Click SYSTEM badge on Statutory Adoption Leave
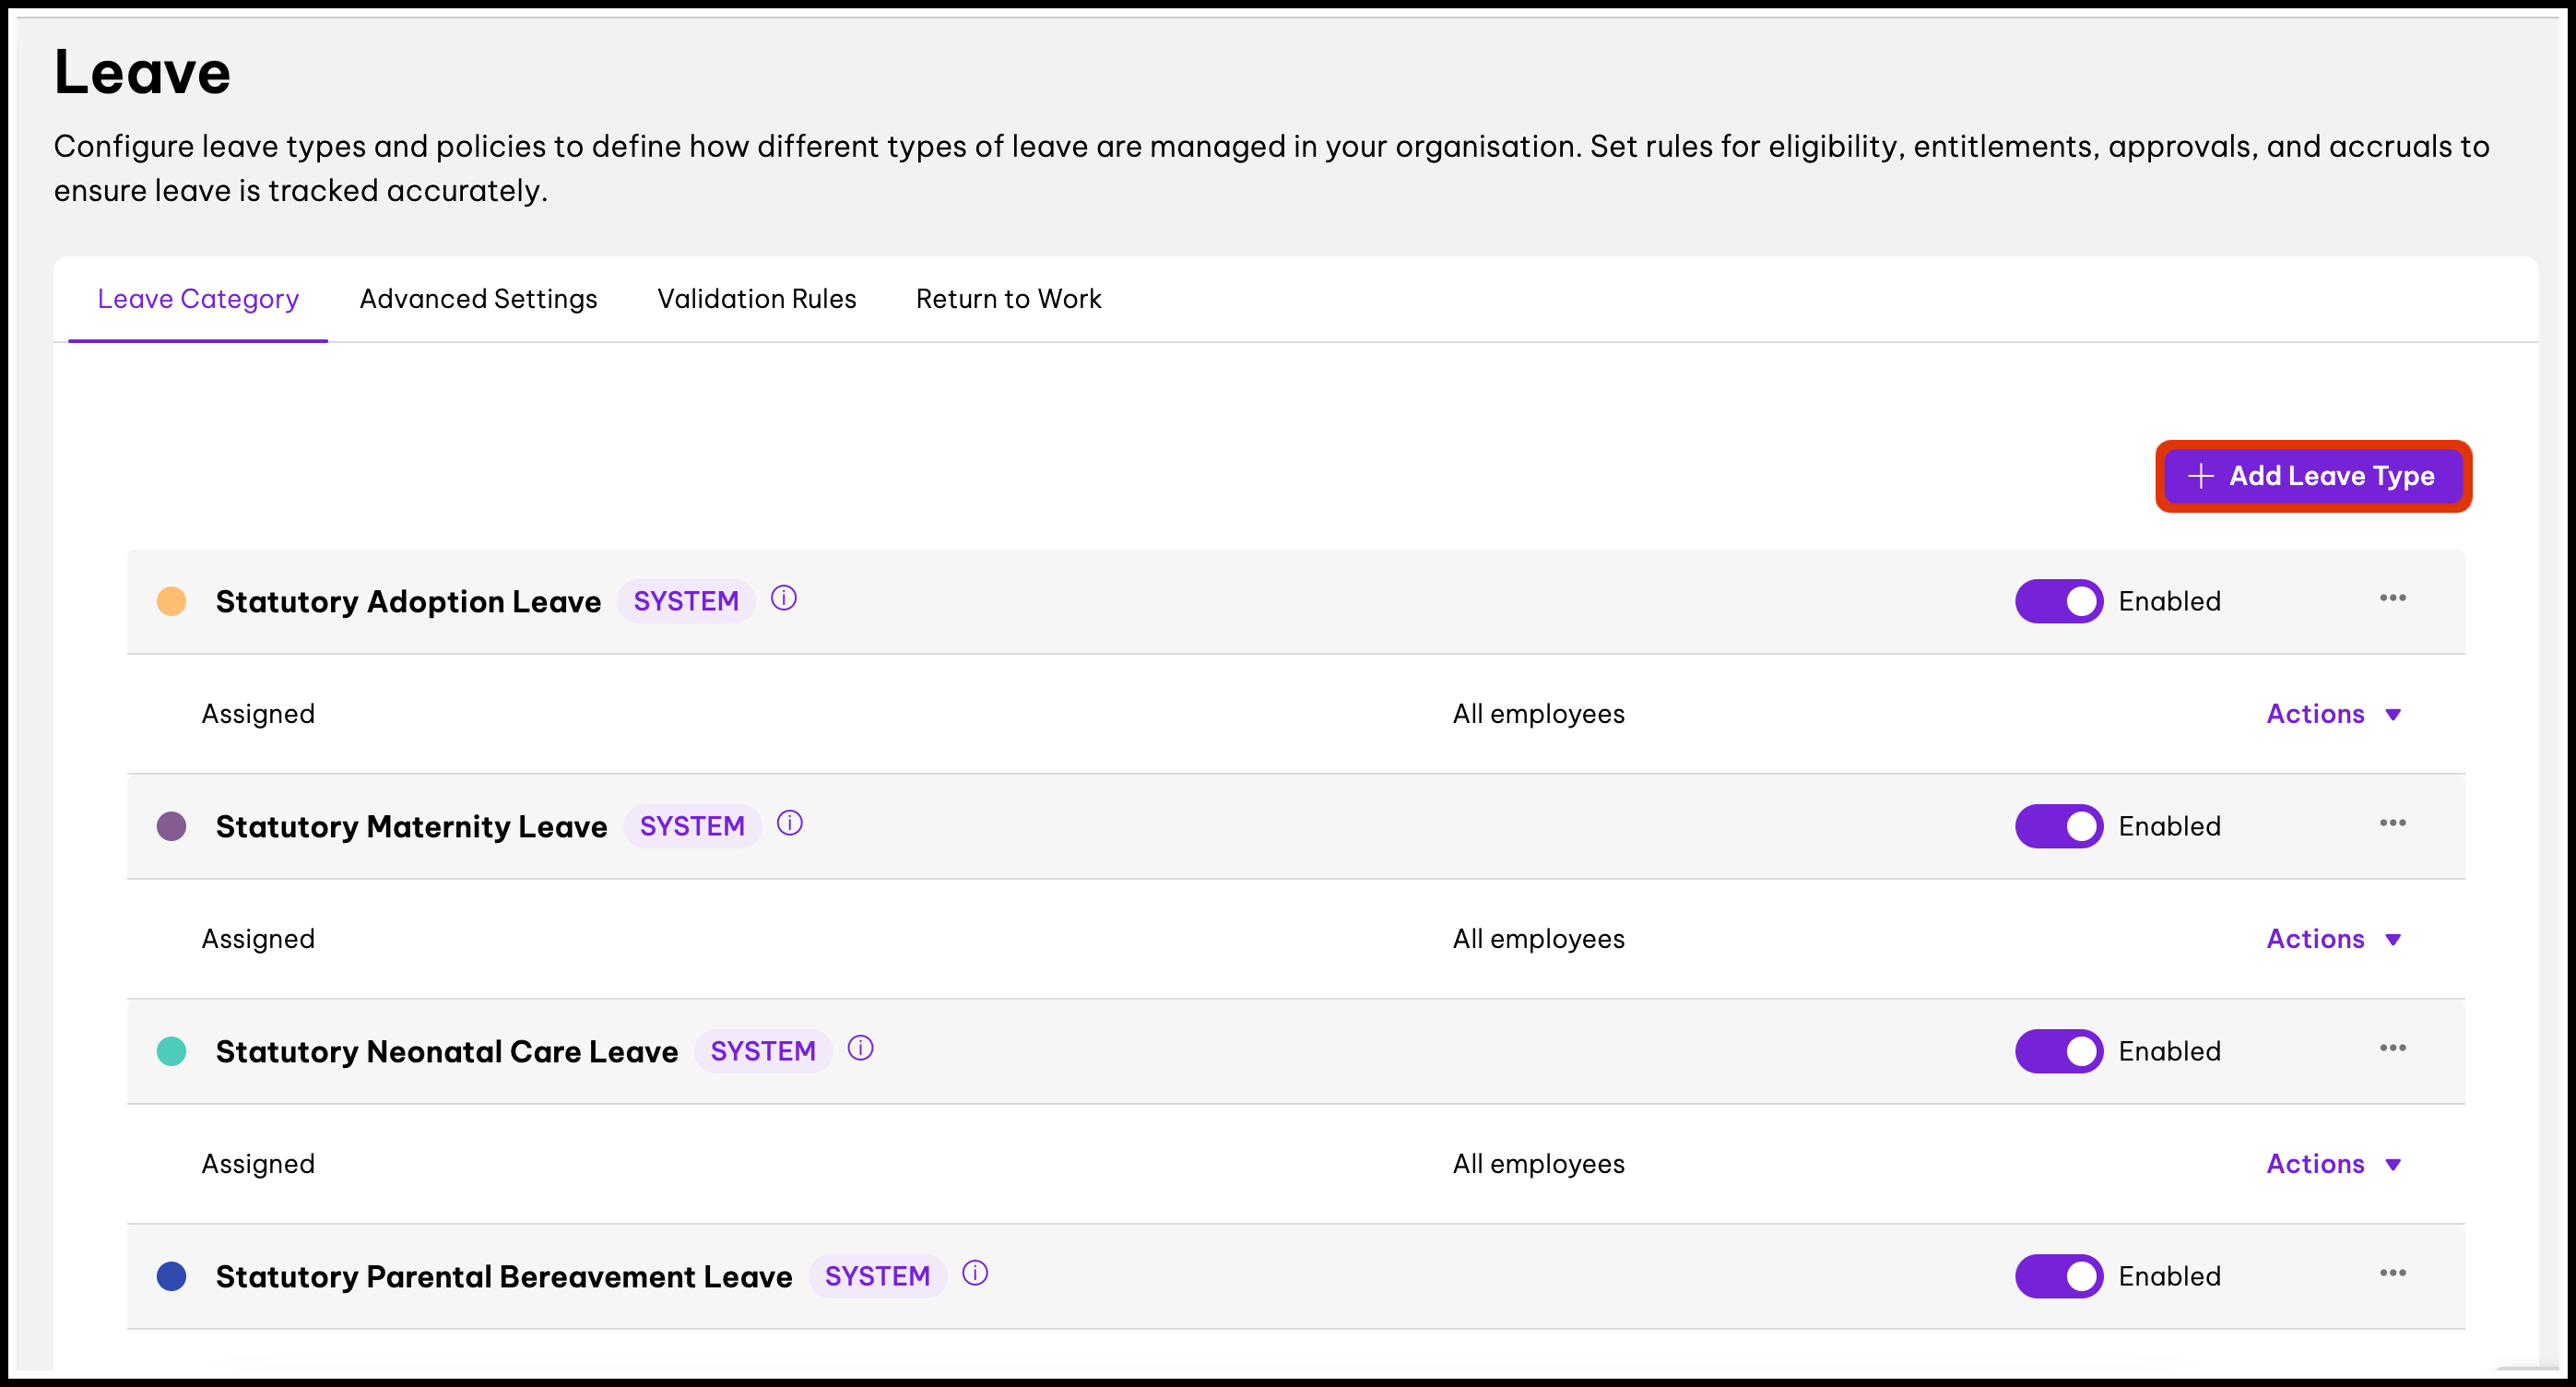 coord(686,601)
